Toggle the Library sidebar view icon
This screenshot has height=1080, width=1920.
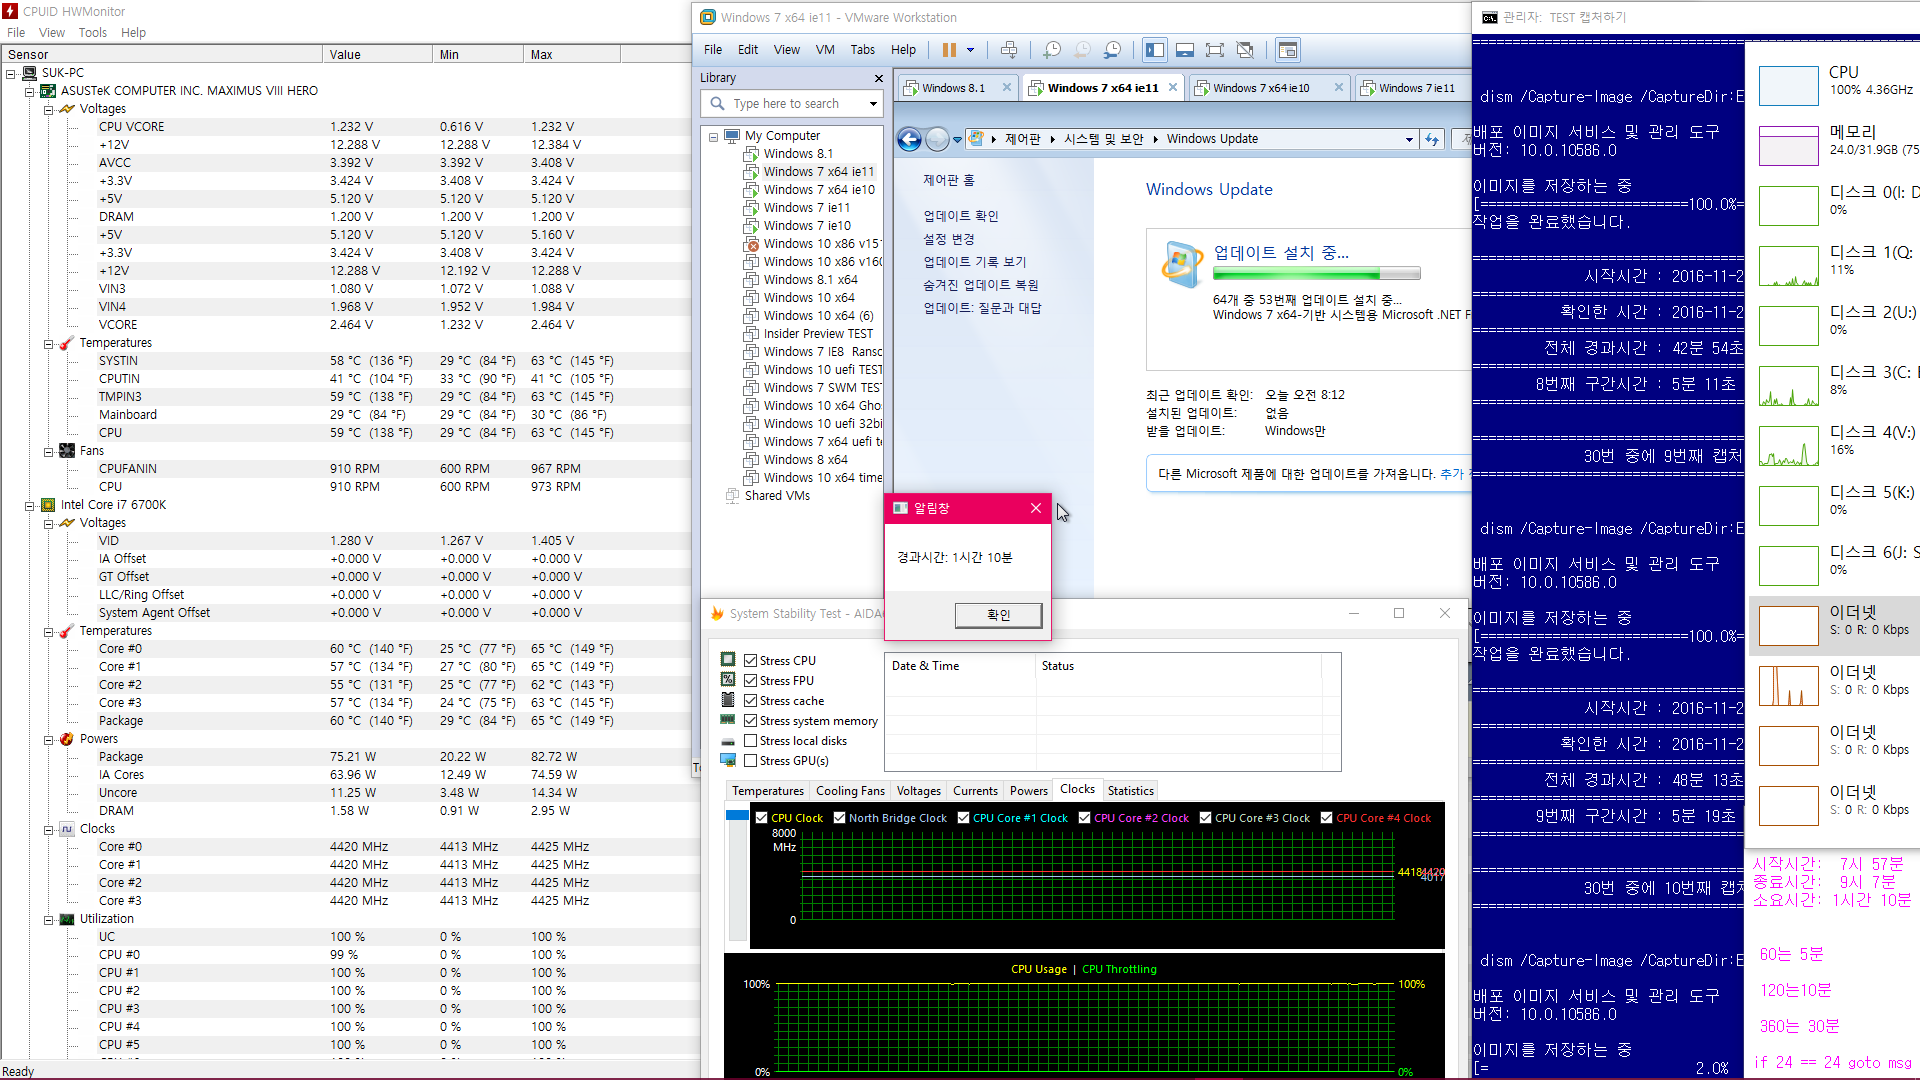pos(1155,50)
